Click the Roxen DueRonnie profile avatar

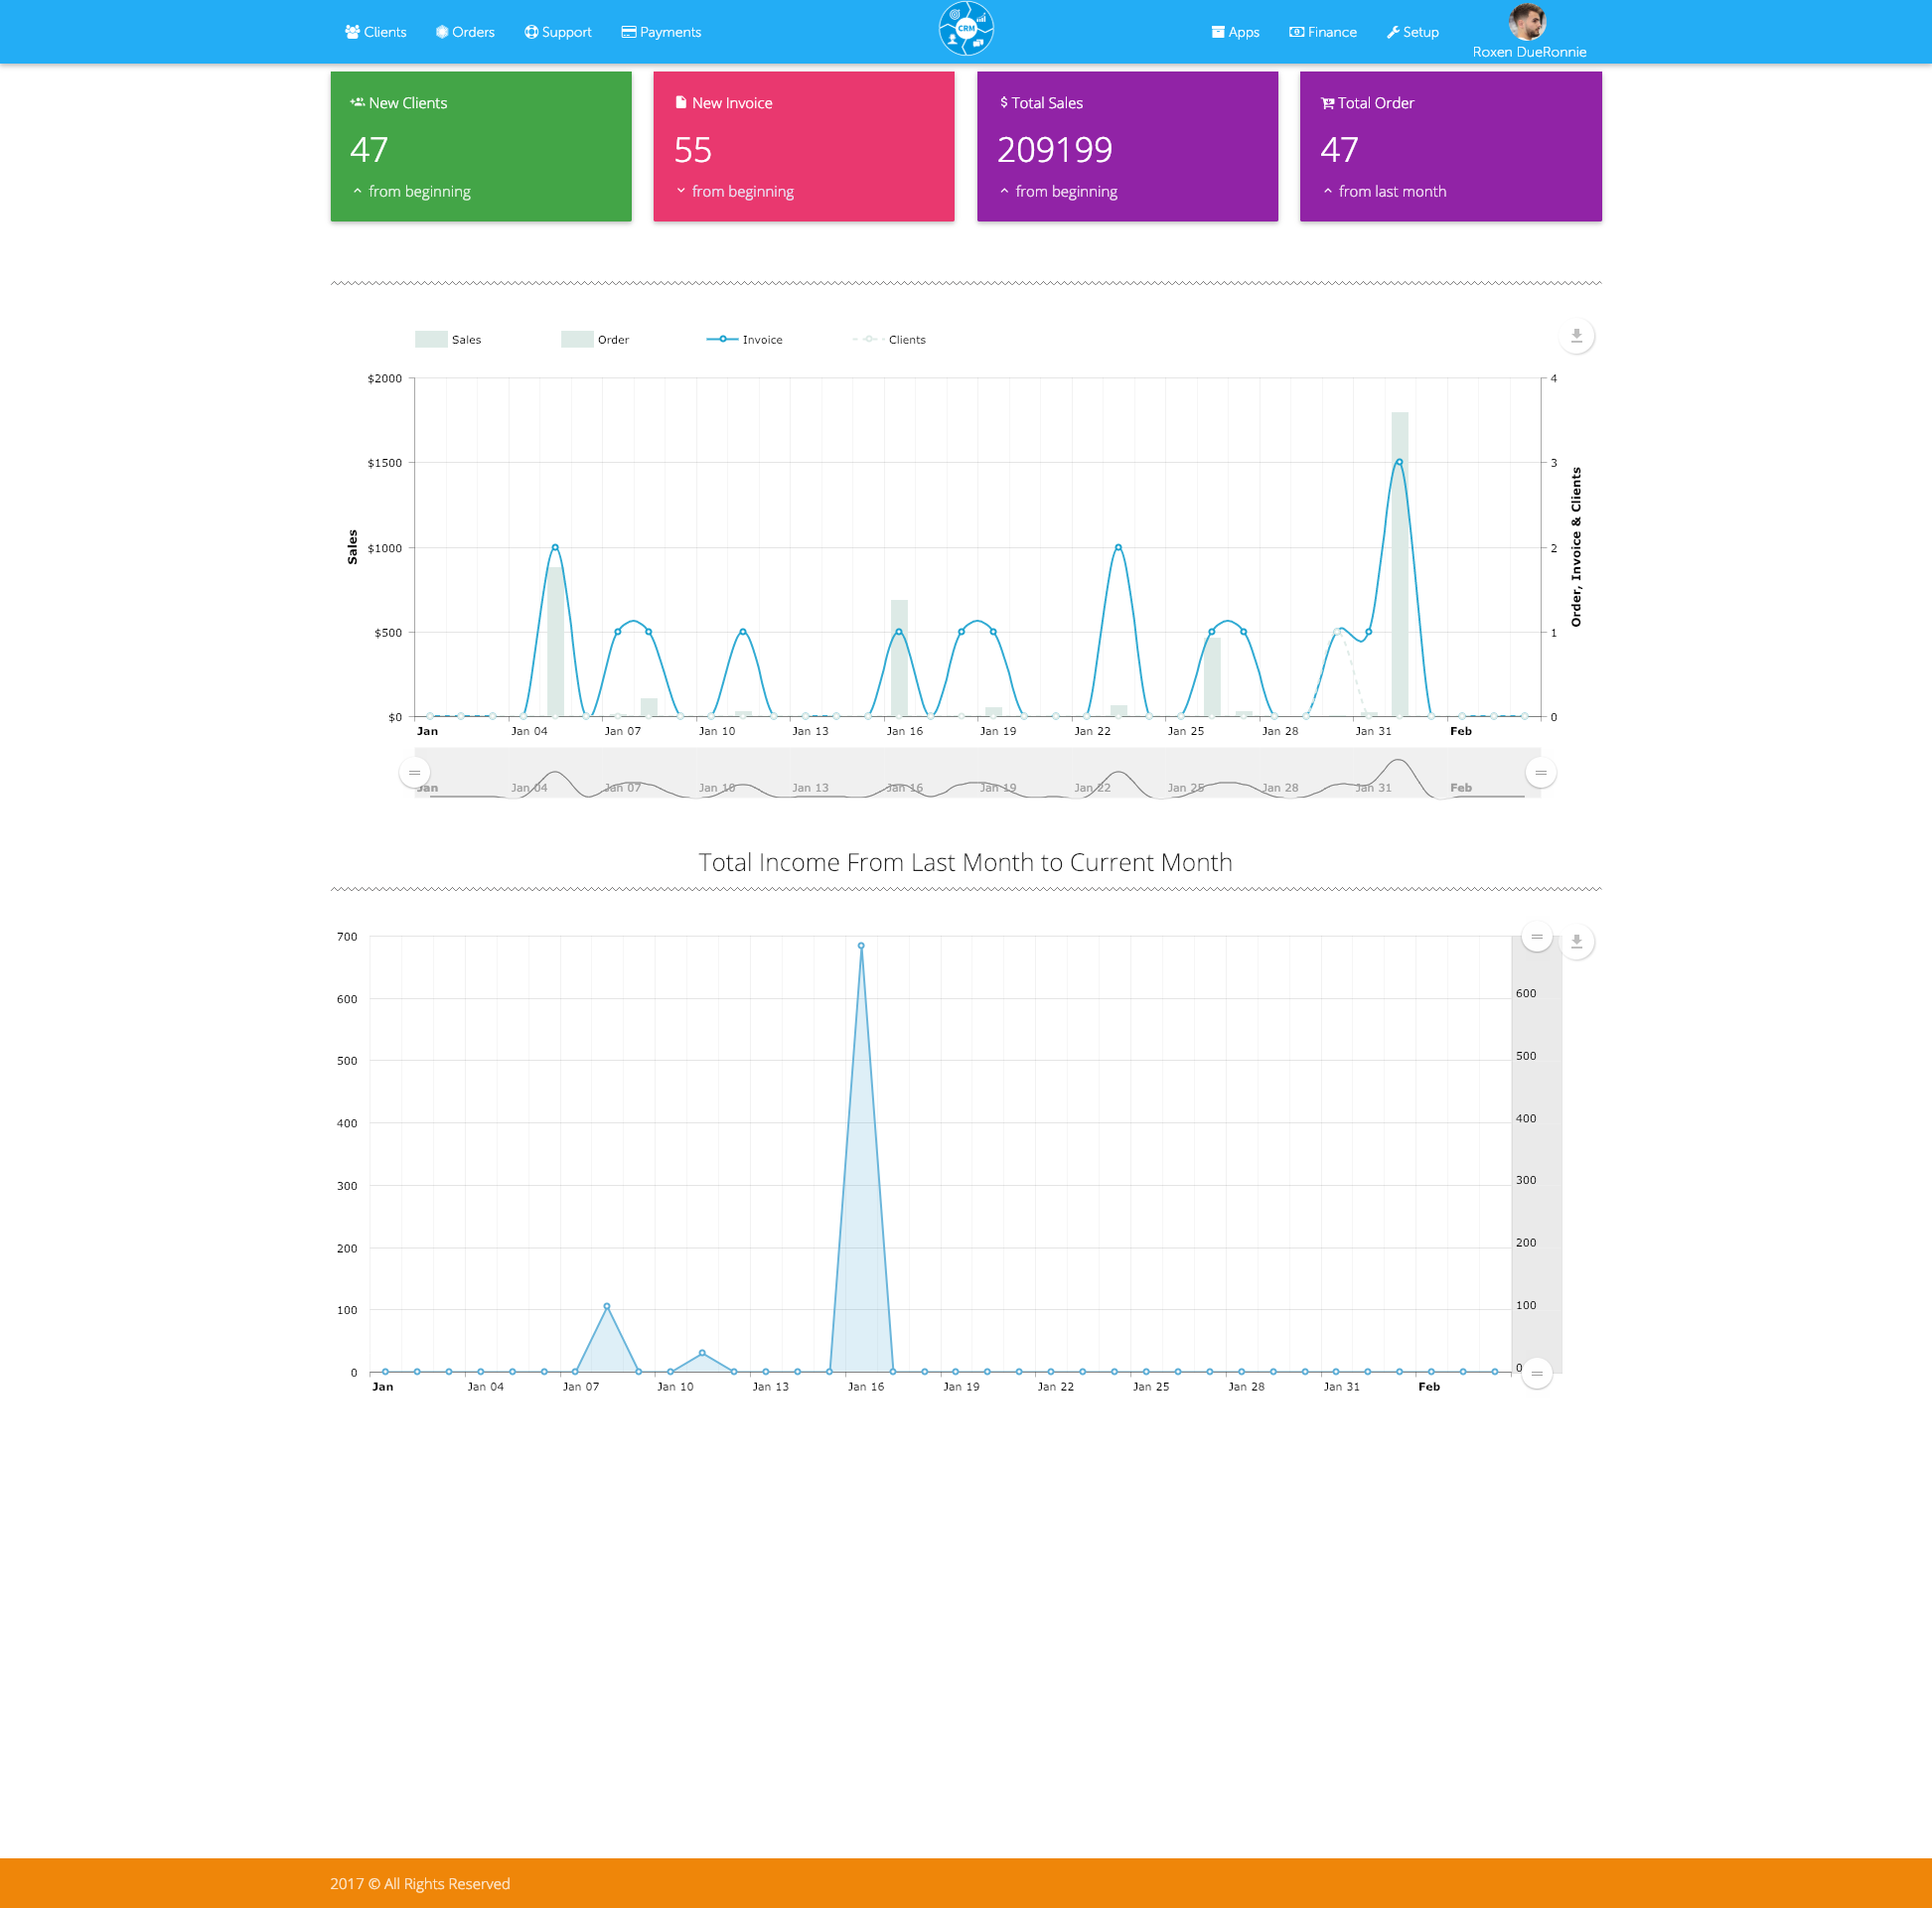click(x=1527, y=21)
